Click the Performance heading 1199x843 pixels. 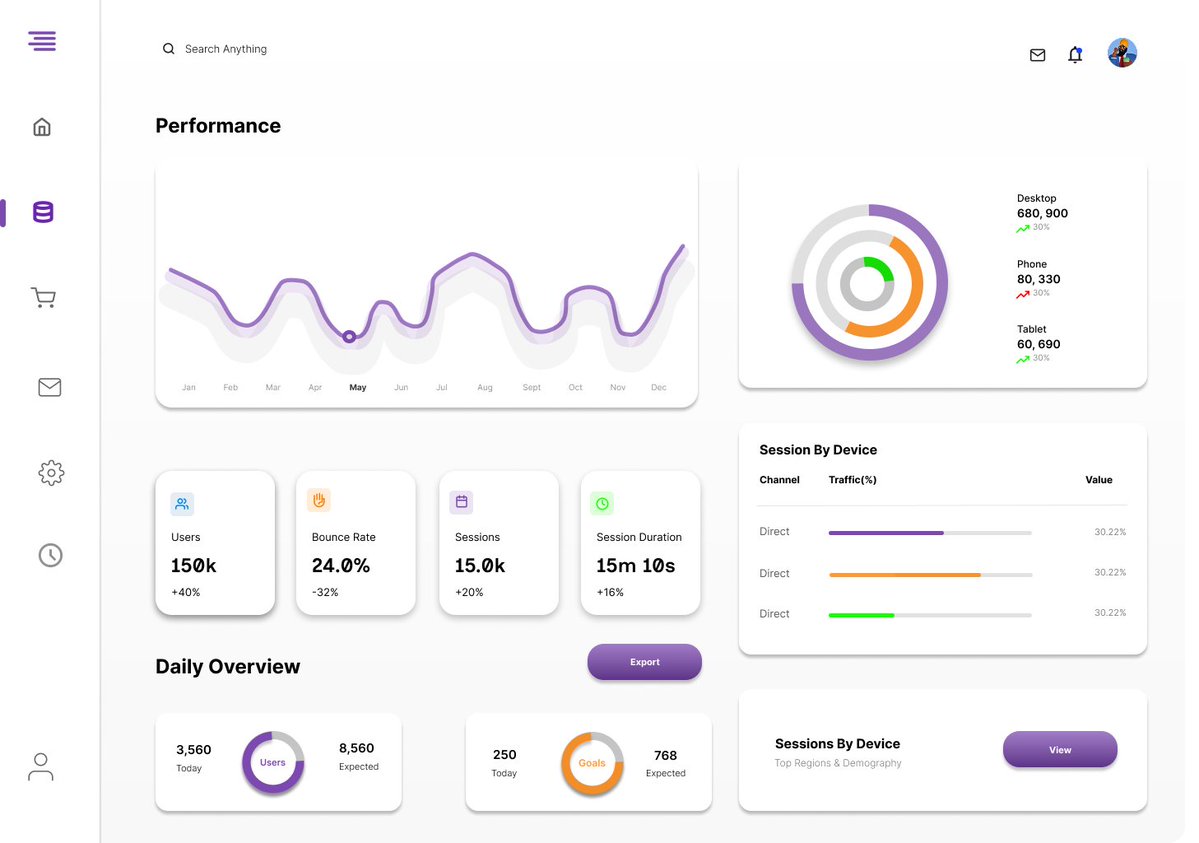pos(218,125)
